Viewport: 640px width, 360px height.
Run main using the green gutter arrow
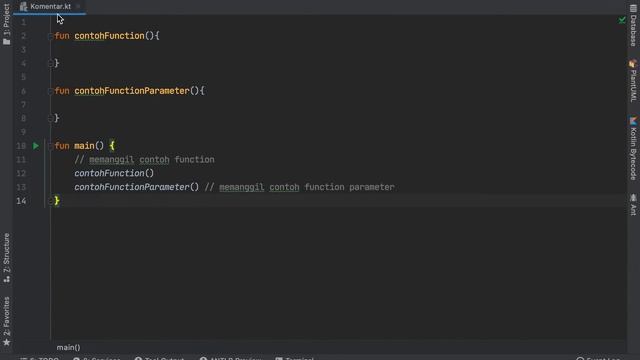tap(36, 146)
